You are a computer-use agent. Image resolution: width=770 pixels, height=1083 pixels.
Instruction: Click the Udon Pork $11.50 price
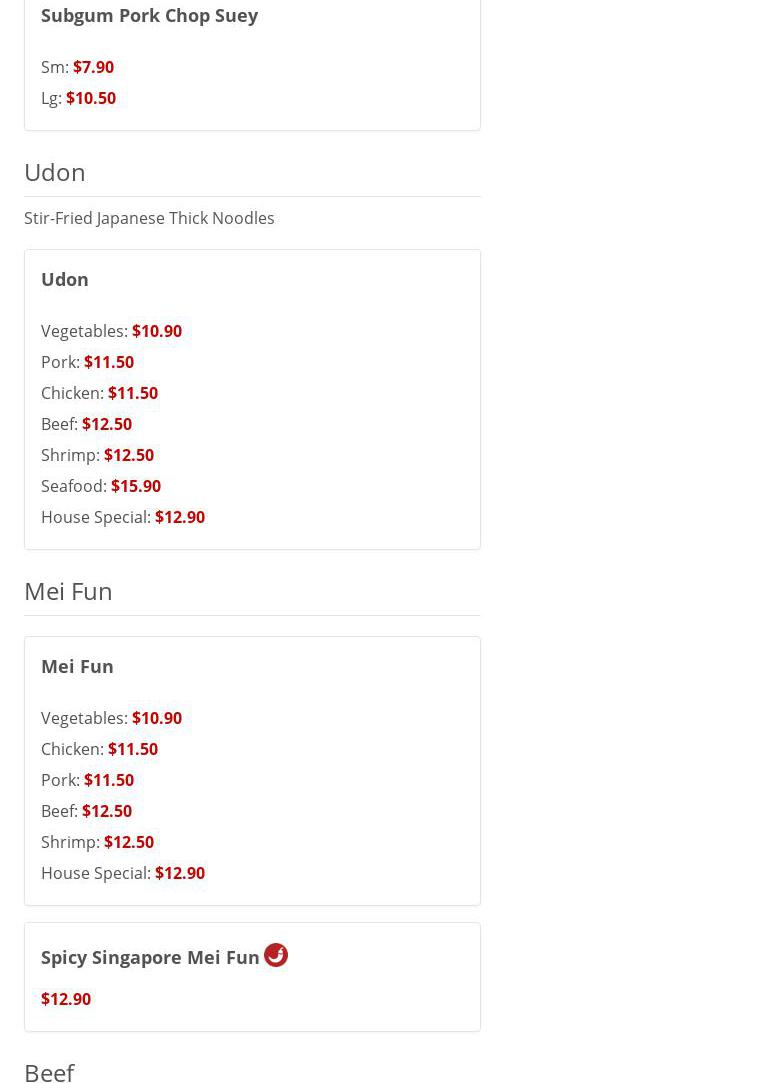108,362
